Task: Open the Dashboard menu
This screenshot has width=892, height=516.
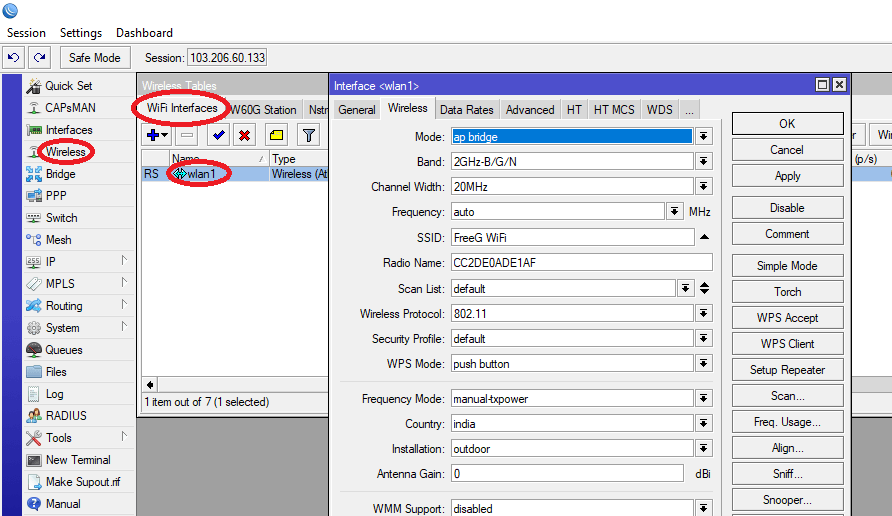Action: point(144,33)
